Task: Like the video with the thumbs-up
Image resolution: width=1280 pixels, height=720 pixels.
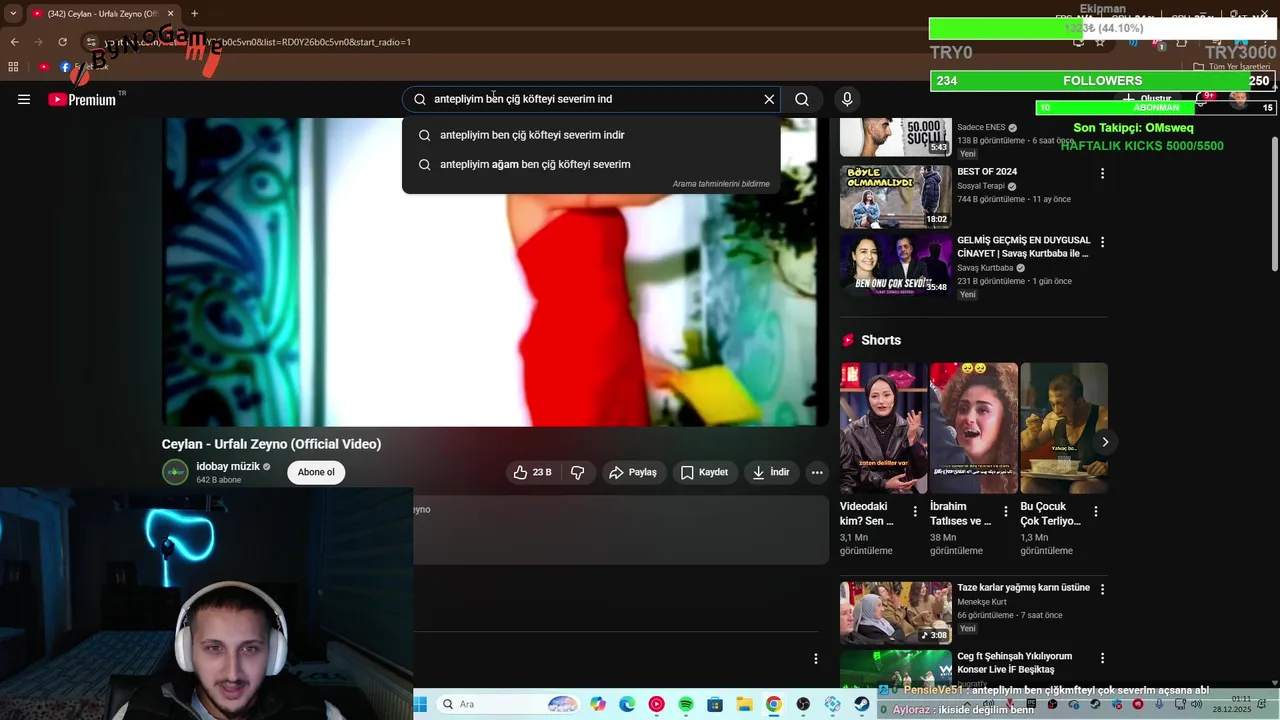Action: [533, 472]
